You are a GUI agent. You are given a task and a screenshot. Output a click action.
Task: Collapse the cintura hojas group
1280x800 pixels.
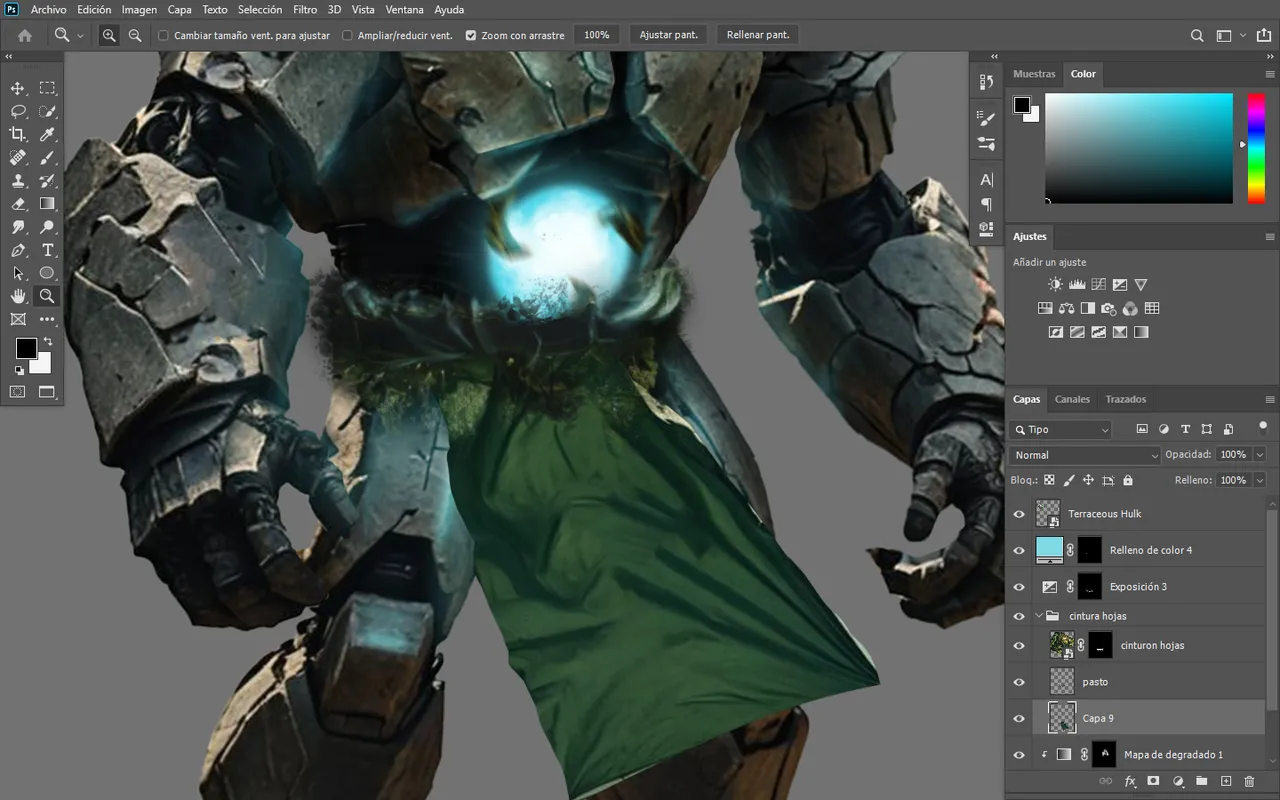pos(1038,616)
